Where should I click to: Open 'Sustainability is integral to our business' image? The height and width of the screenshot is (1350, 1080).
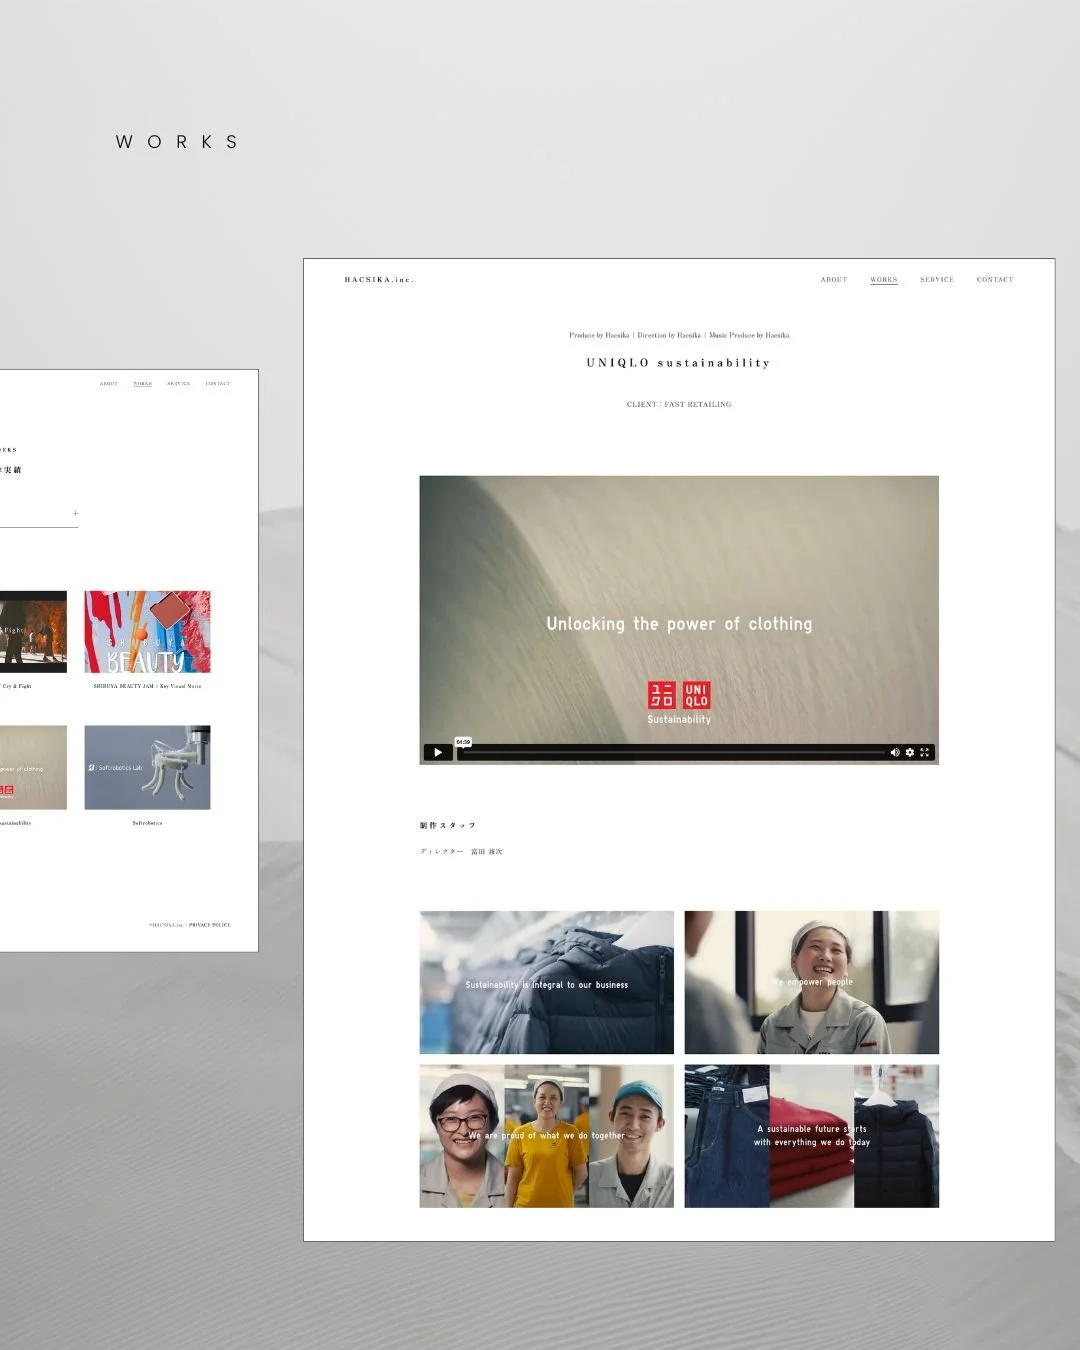click(x=547, y=982)
